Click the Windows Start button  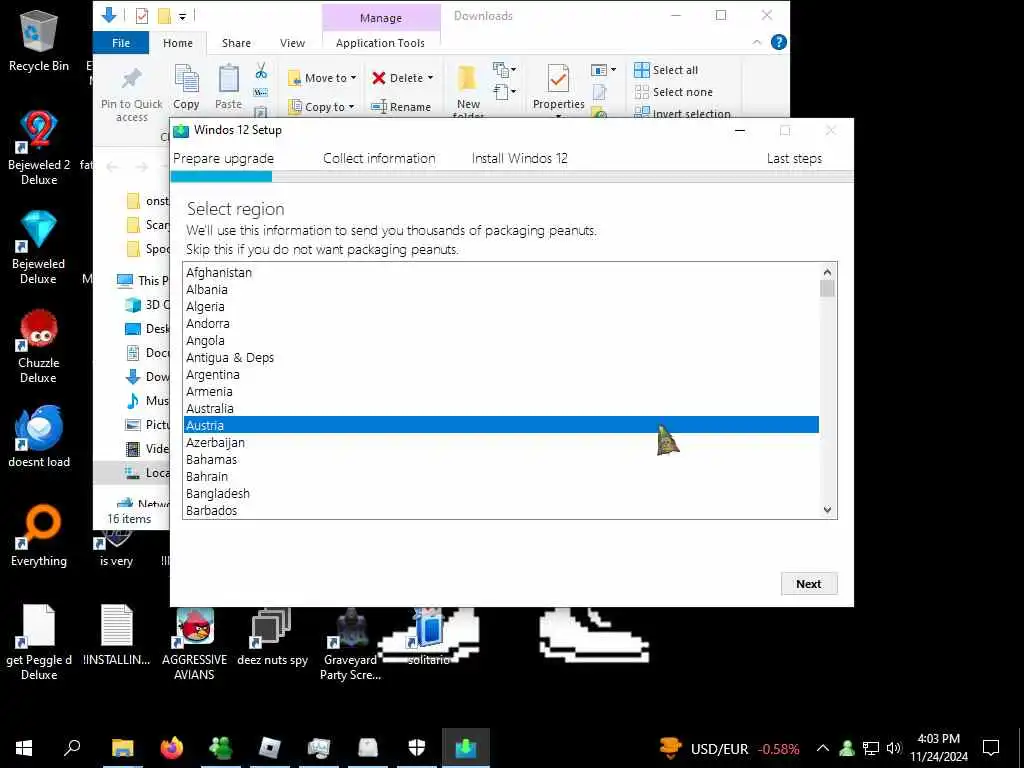24,748
